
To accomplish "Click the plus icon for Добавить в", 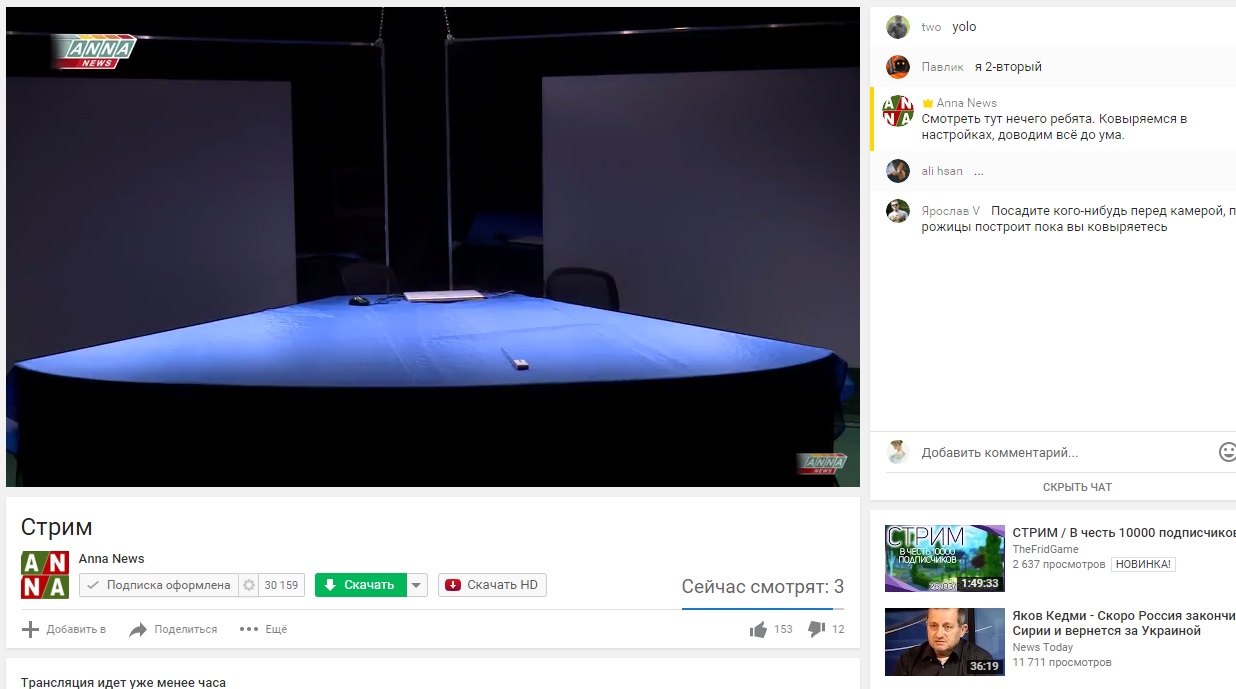I will [31, 629].
